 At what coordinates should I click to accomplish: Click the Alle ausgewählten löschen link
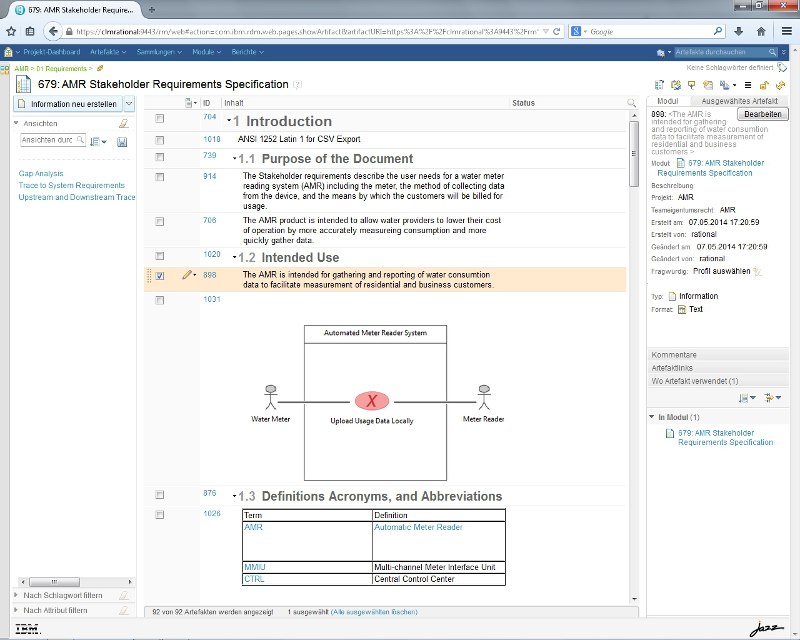374,612
